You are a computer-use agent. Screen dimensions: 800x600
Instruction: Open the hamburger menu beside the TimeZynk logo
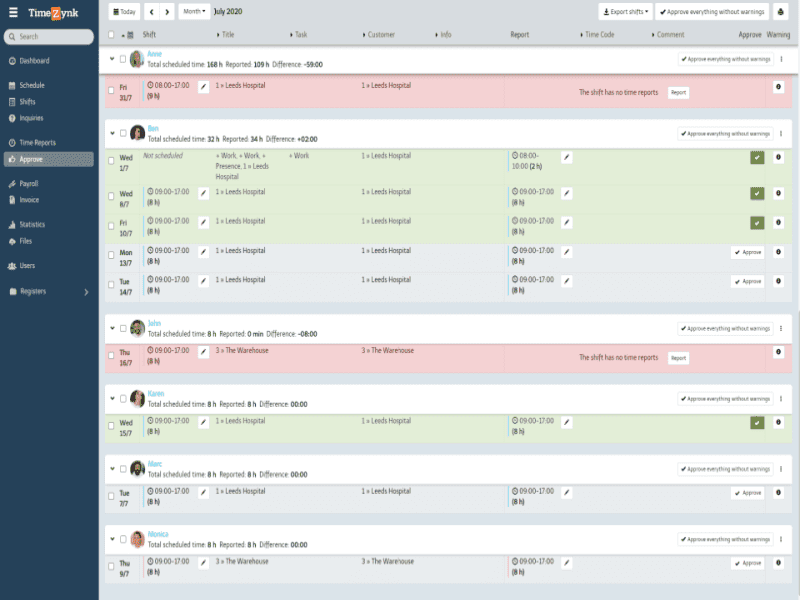[x=13, y=12]
